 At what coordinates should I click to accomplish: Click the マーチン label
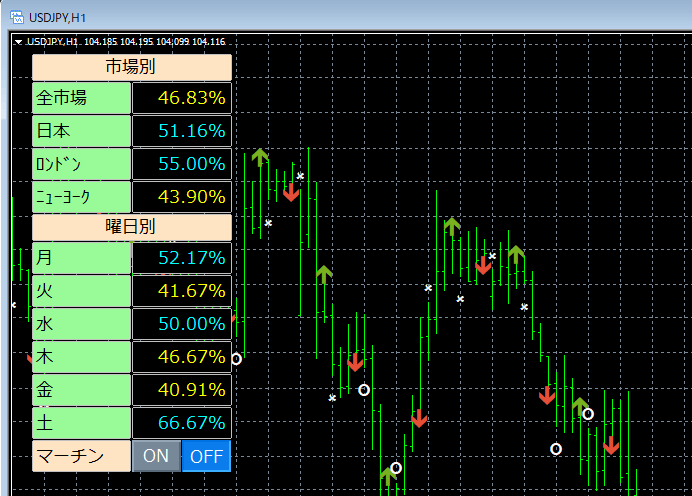[81, 456]
